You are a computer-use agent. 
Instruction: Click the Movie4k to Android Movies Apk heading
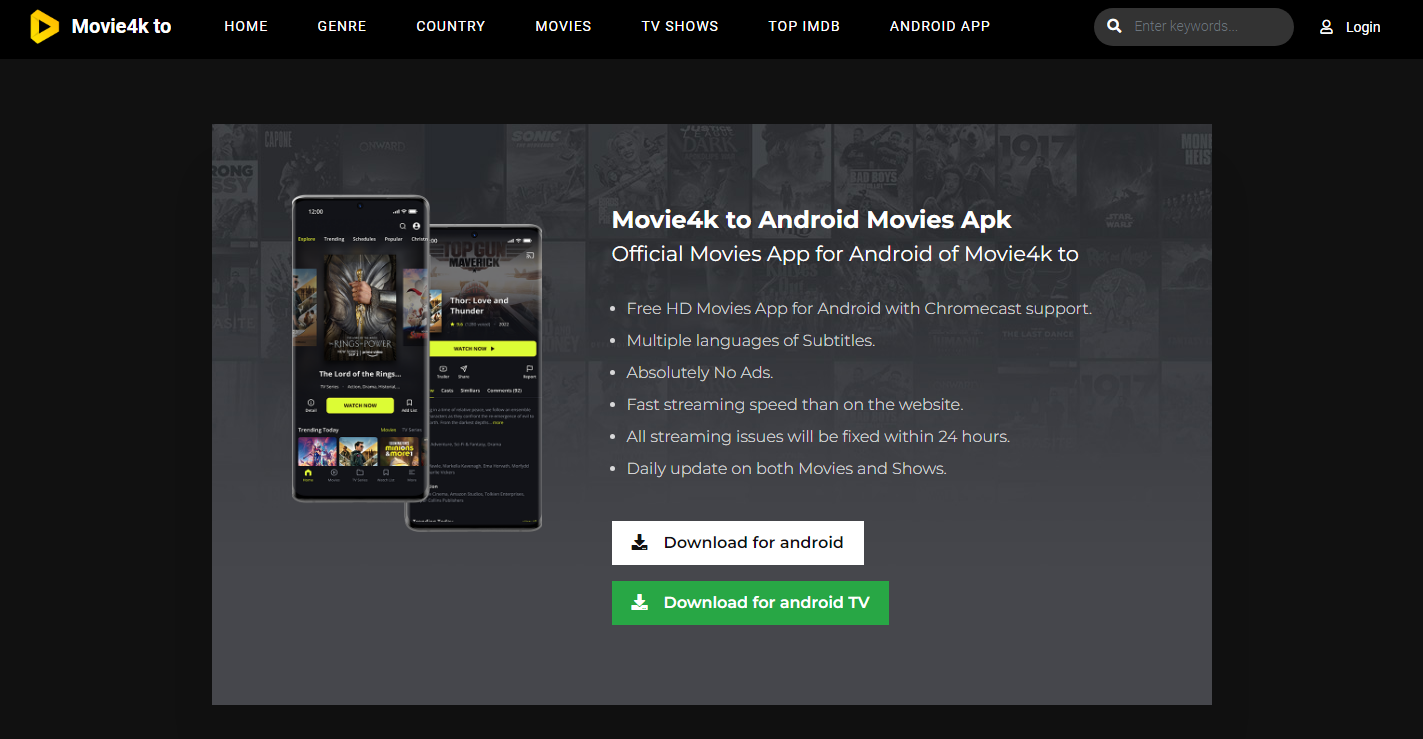pos(812,220)
